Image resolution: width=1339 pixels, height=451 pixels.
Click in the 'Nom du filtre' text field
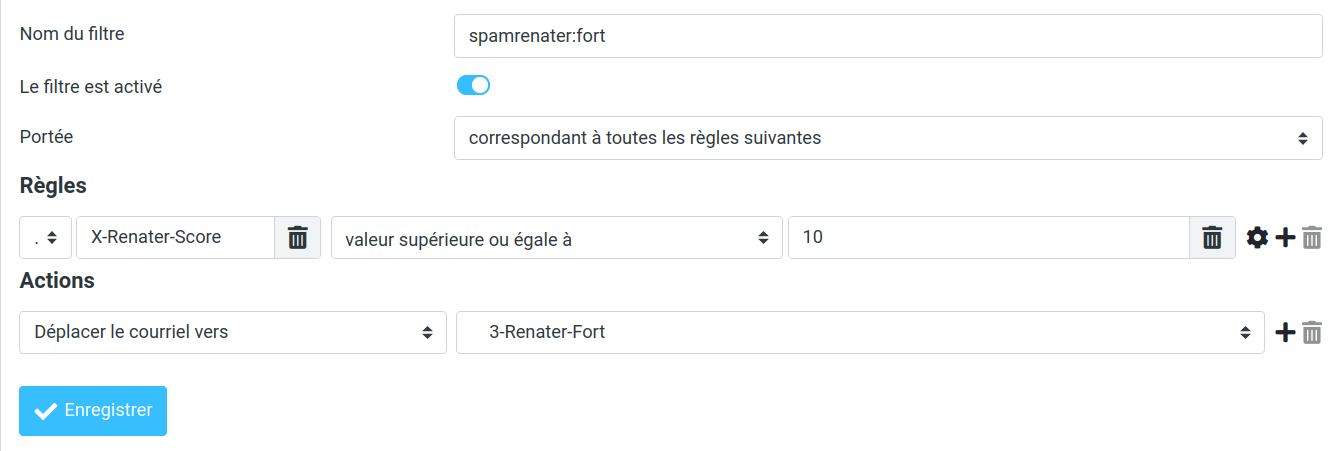888,36
